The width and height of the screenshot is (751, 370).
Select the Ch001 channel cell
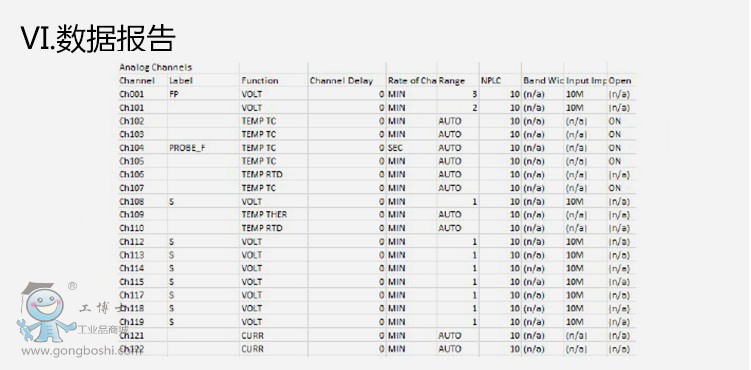click(x=132, y=94)
